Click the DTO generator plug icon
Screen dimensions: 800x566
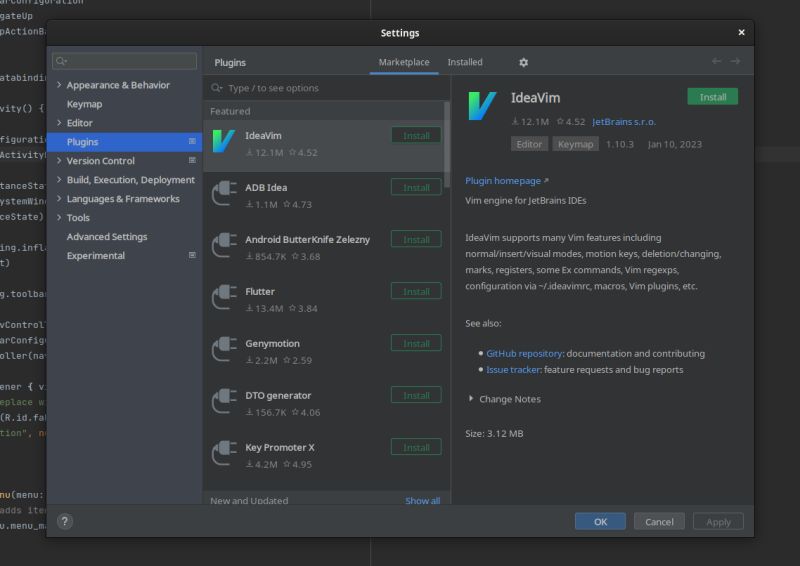[x=224, y=402]
